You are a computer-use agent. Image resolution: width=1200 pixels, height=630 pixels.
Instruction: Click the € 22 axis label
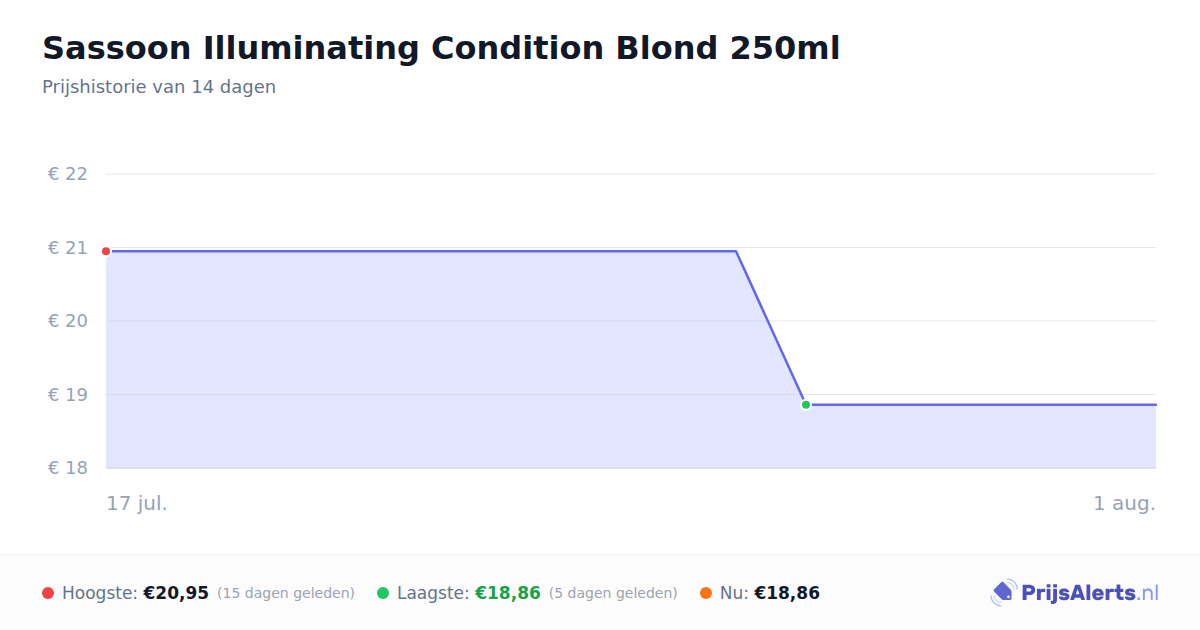click(x=68, y=174)
